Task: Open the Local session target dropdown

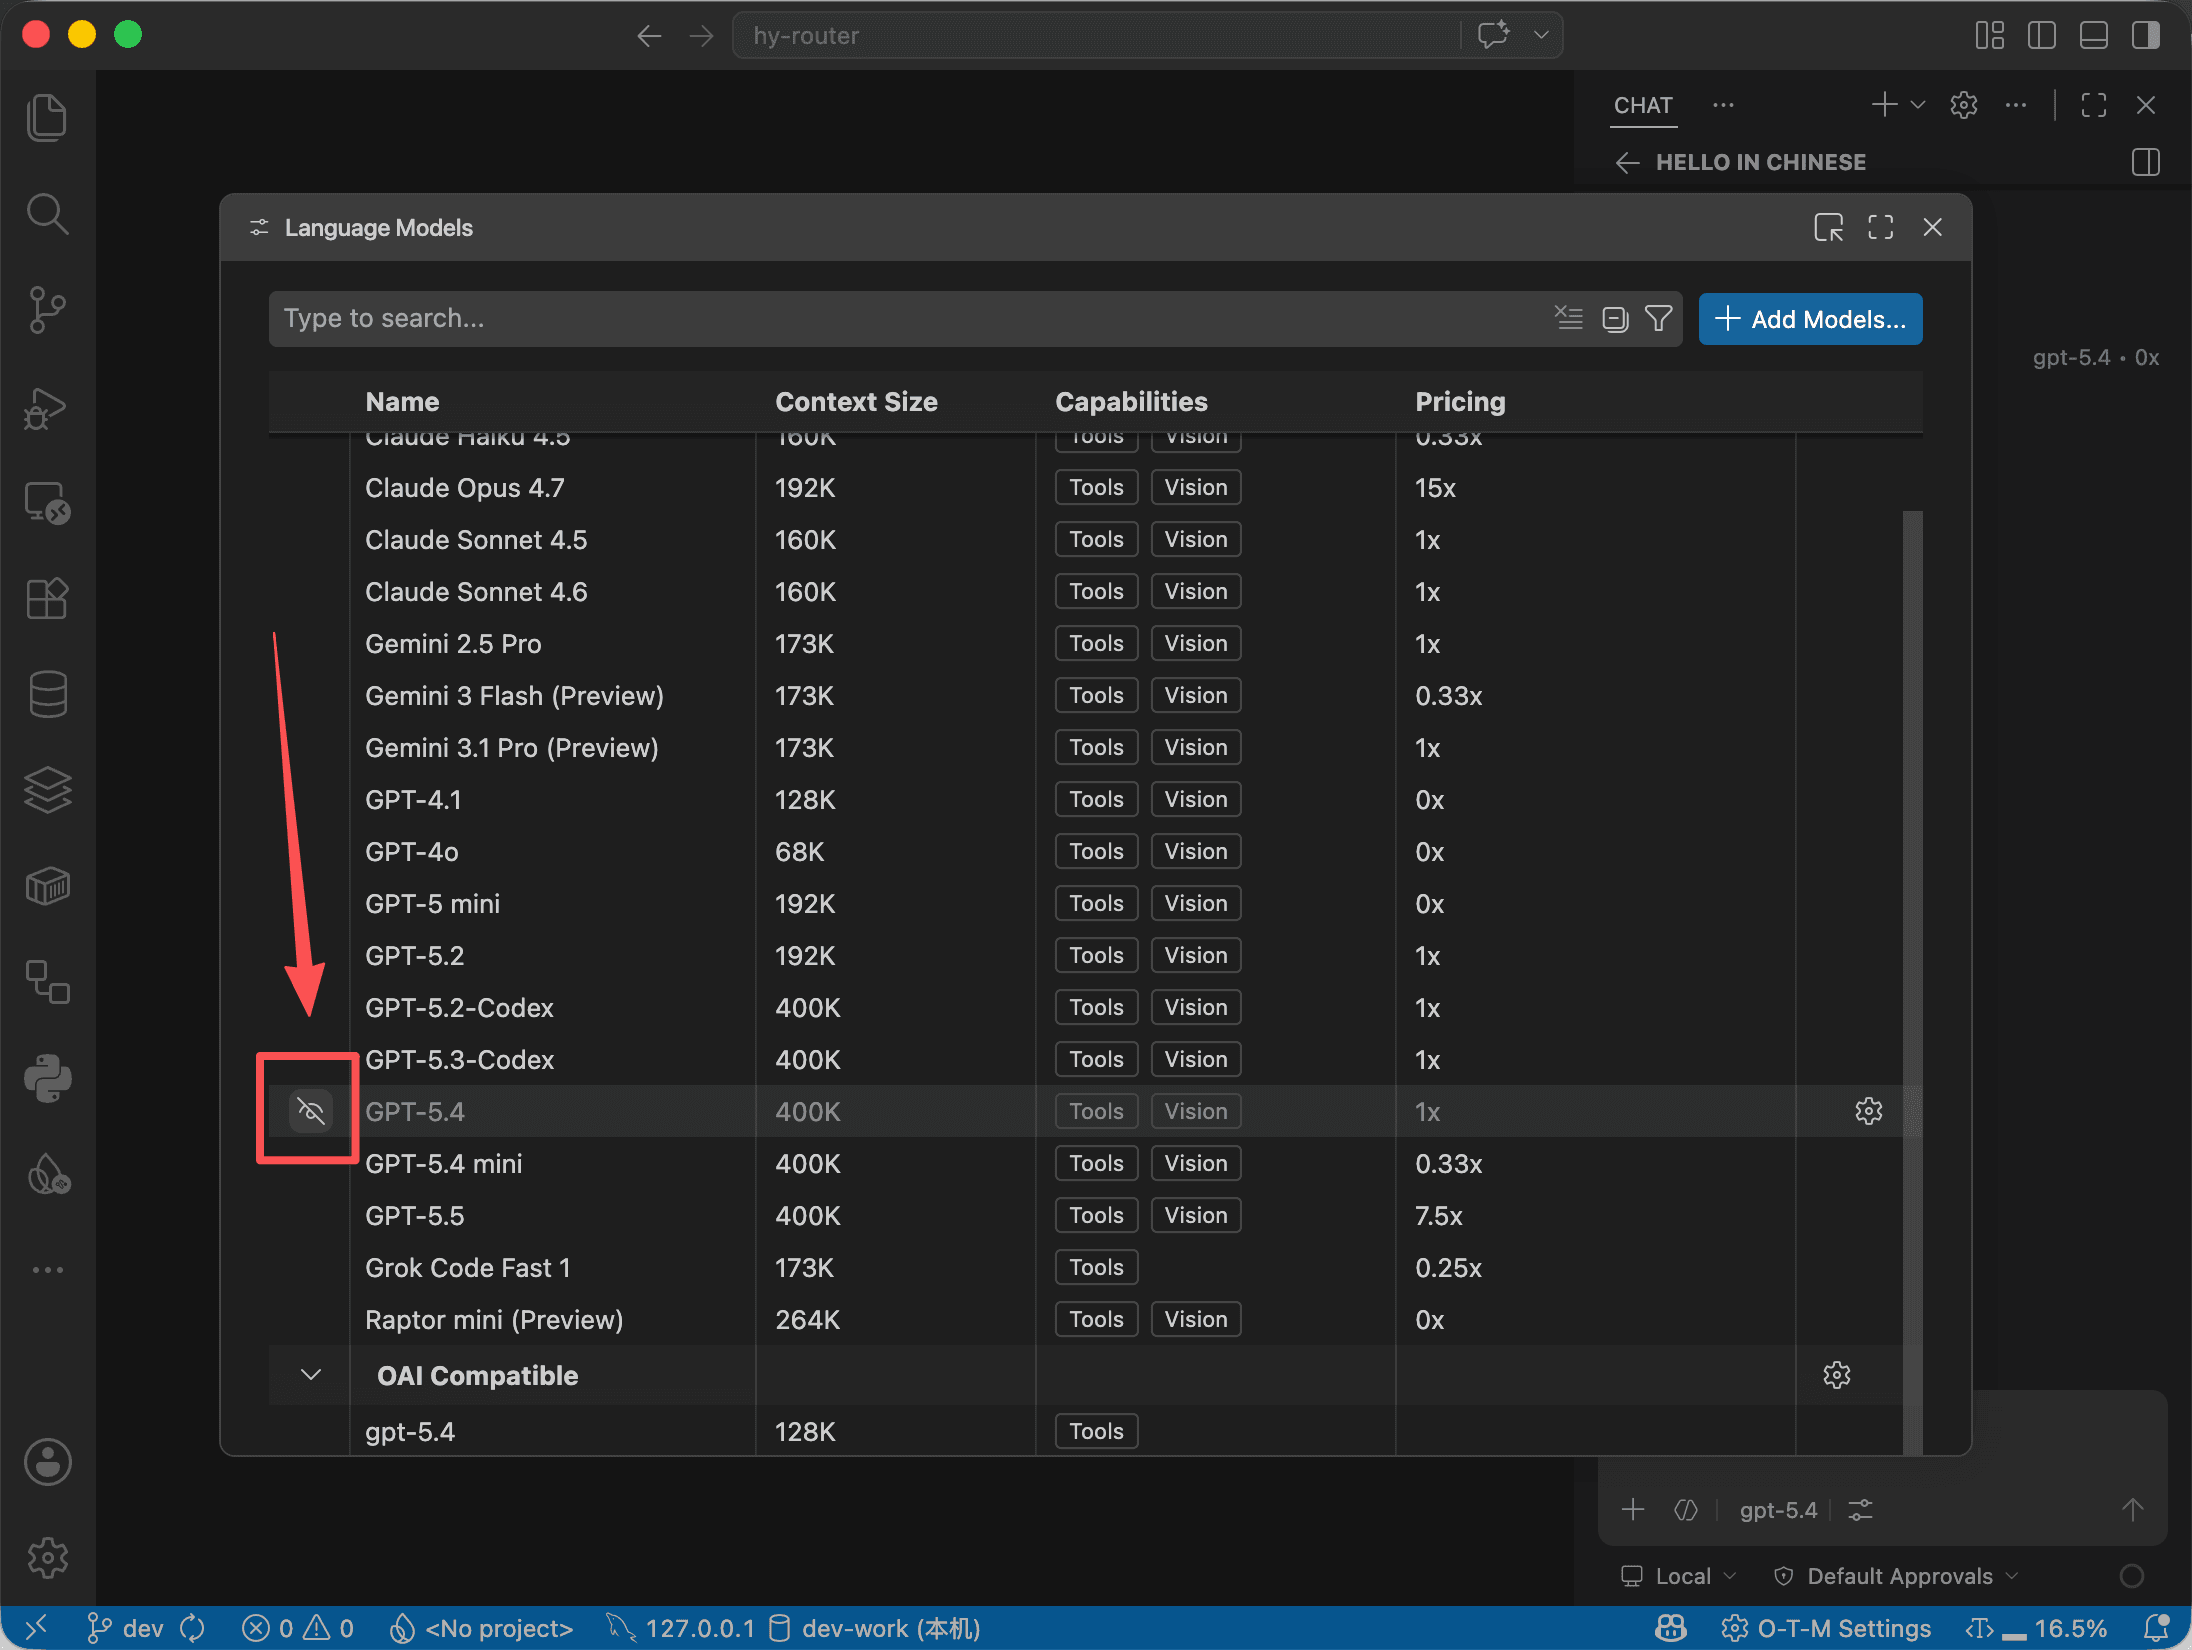Action: tap(1679, 1577)
